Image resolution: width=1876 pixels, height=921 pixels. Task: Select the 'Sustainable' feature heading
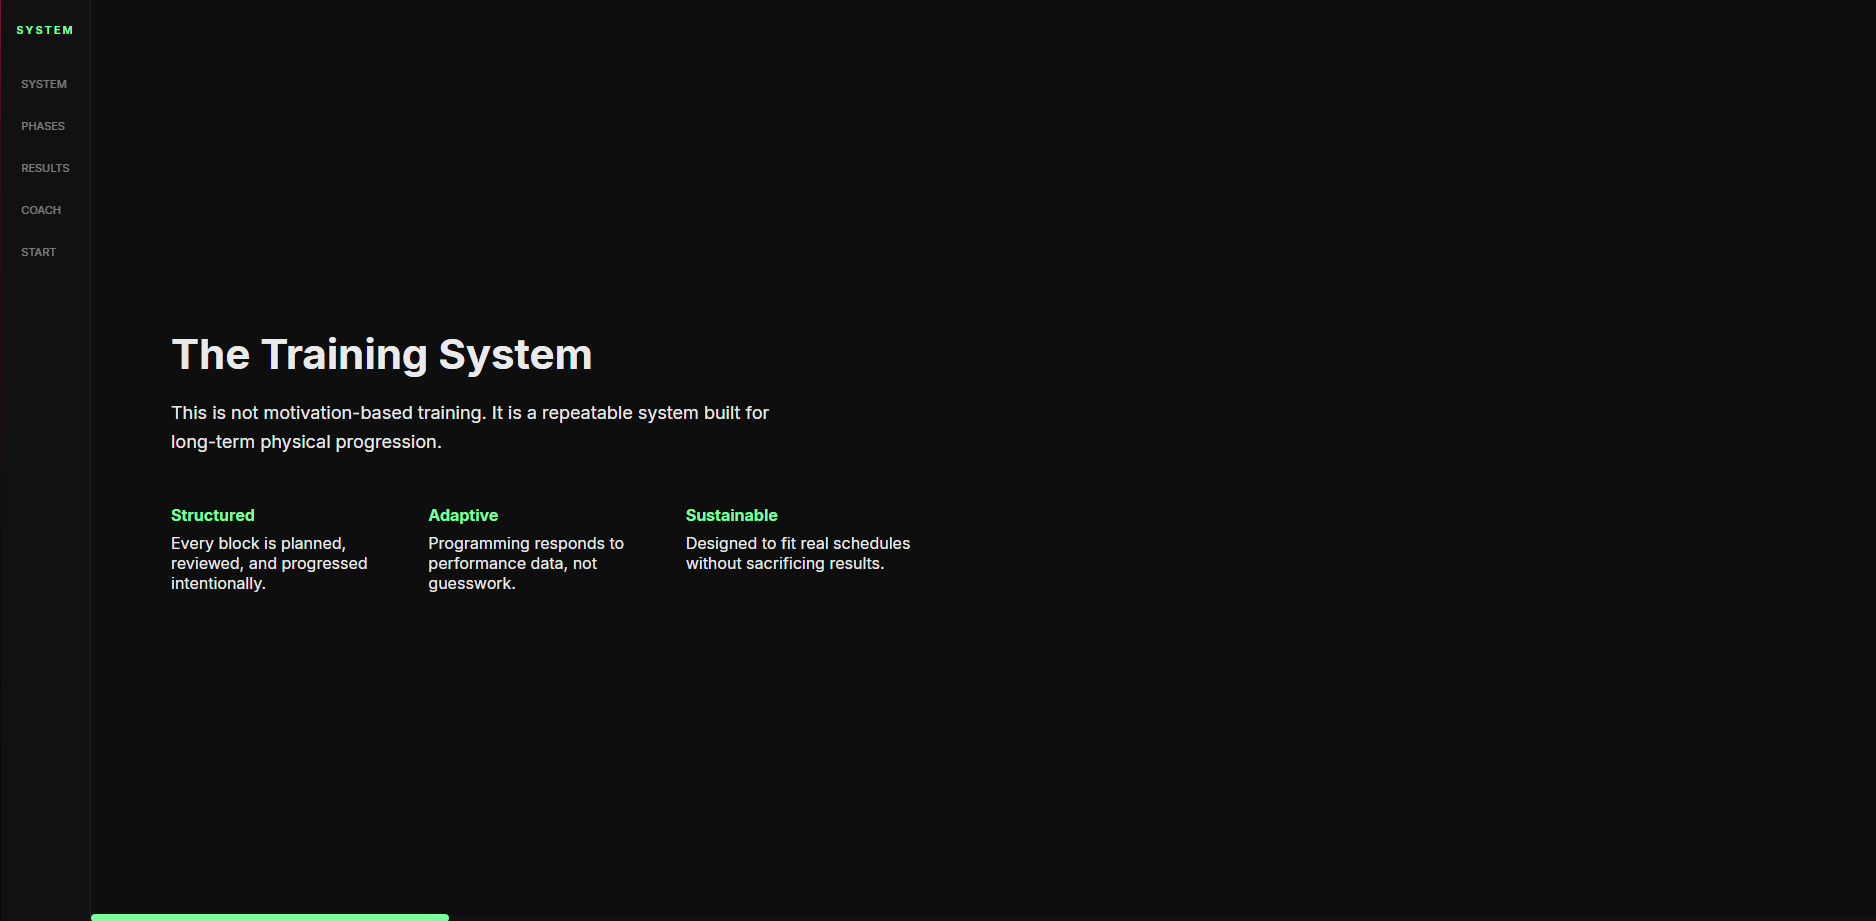[x=731, y=515]
